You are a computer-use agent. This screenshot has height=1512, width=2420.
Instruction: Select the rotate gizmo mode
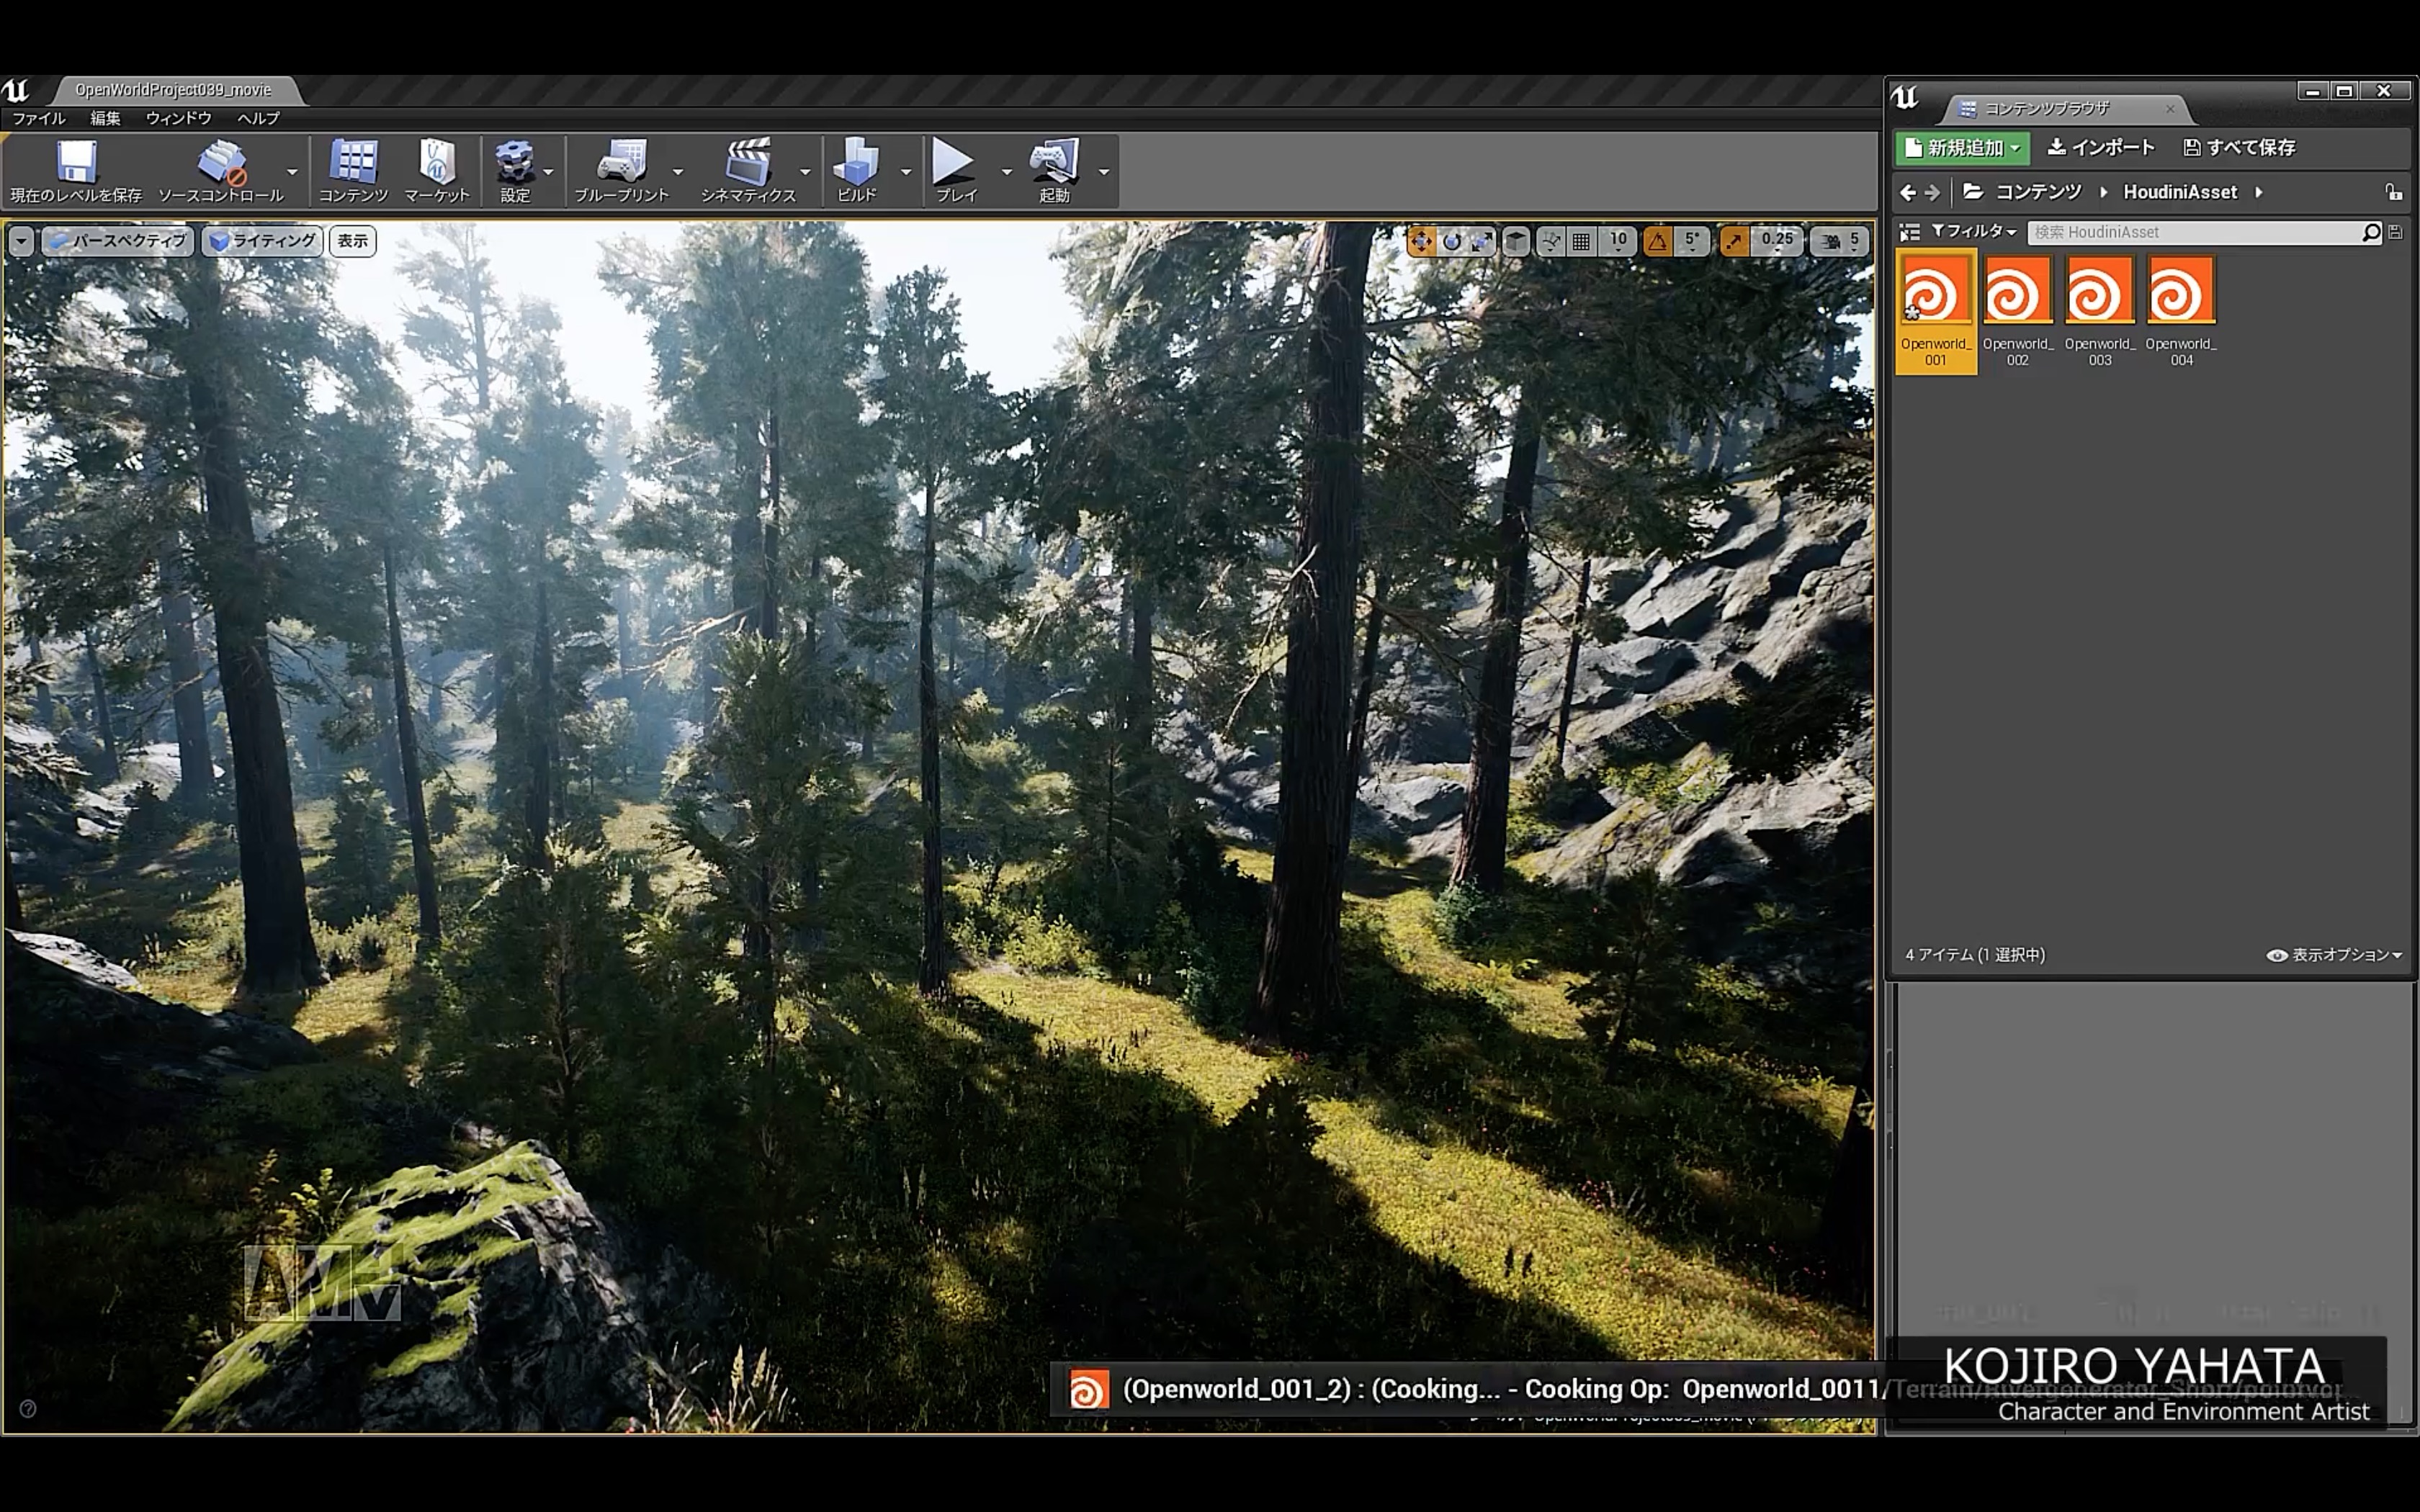coord(1452,241)
